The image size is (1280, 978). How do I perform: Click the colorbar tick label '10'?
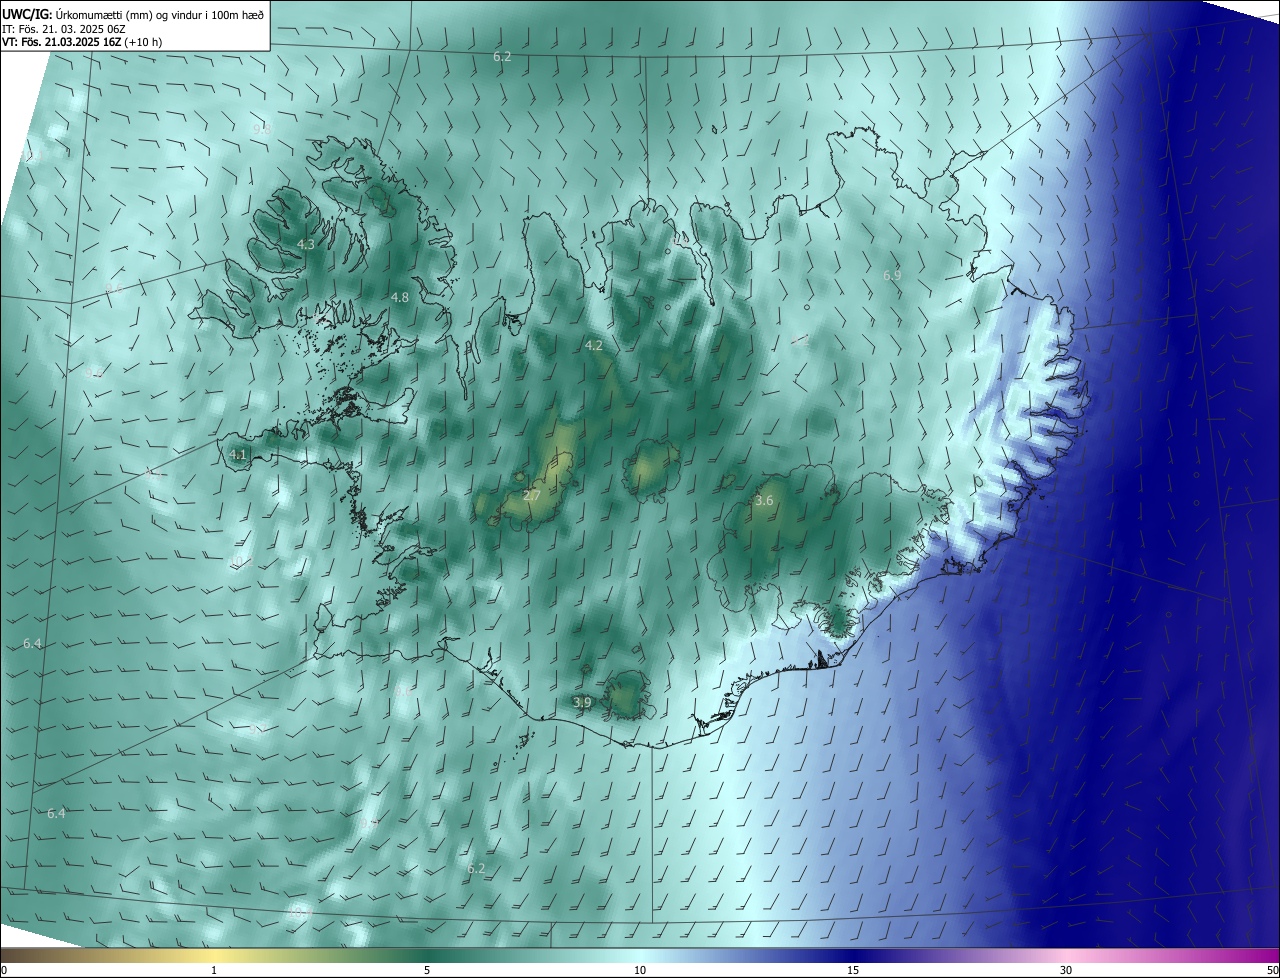[640, 970]
